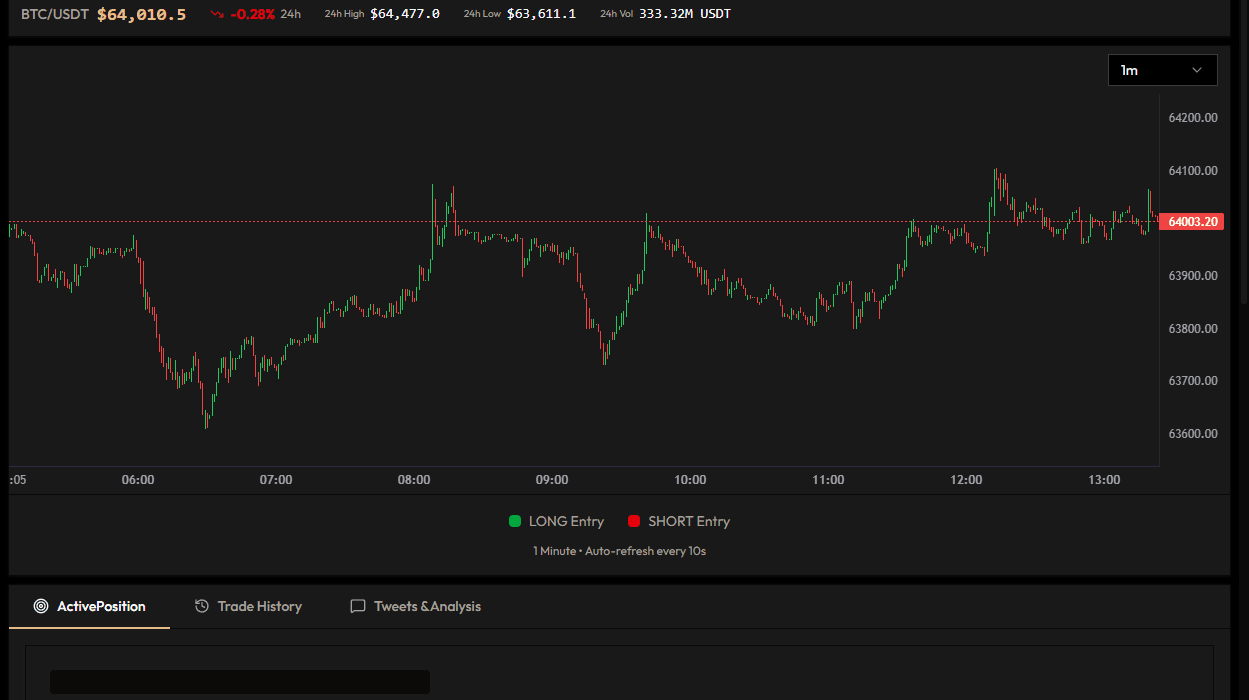The height and width of the screenshot is (700, 1249).
Task: Click the red downtrend arrow icon
Action: click(x=217, y=14)
